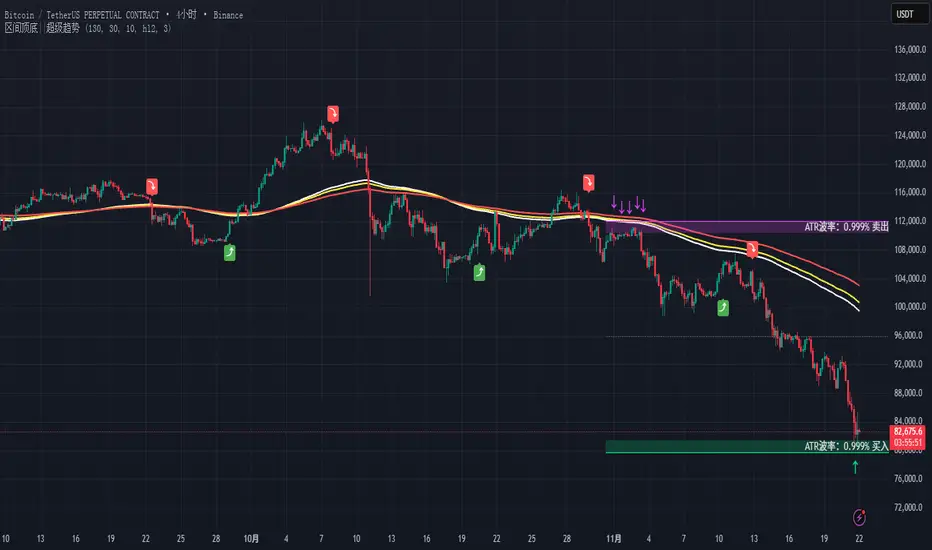The height and width of the screenshot is (550, 932).
Task: Click the 76,000.0 price axis label
Action: tap(910, 479)
